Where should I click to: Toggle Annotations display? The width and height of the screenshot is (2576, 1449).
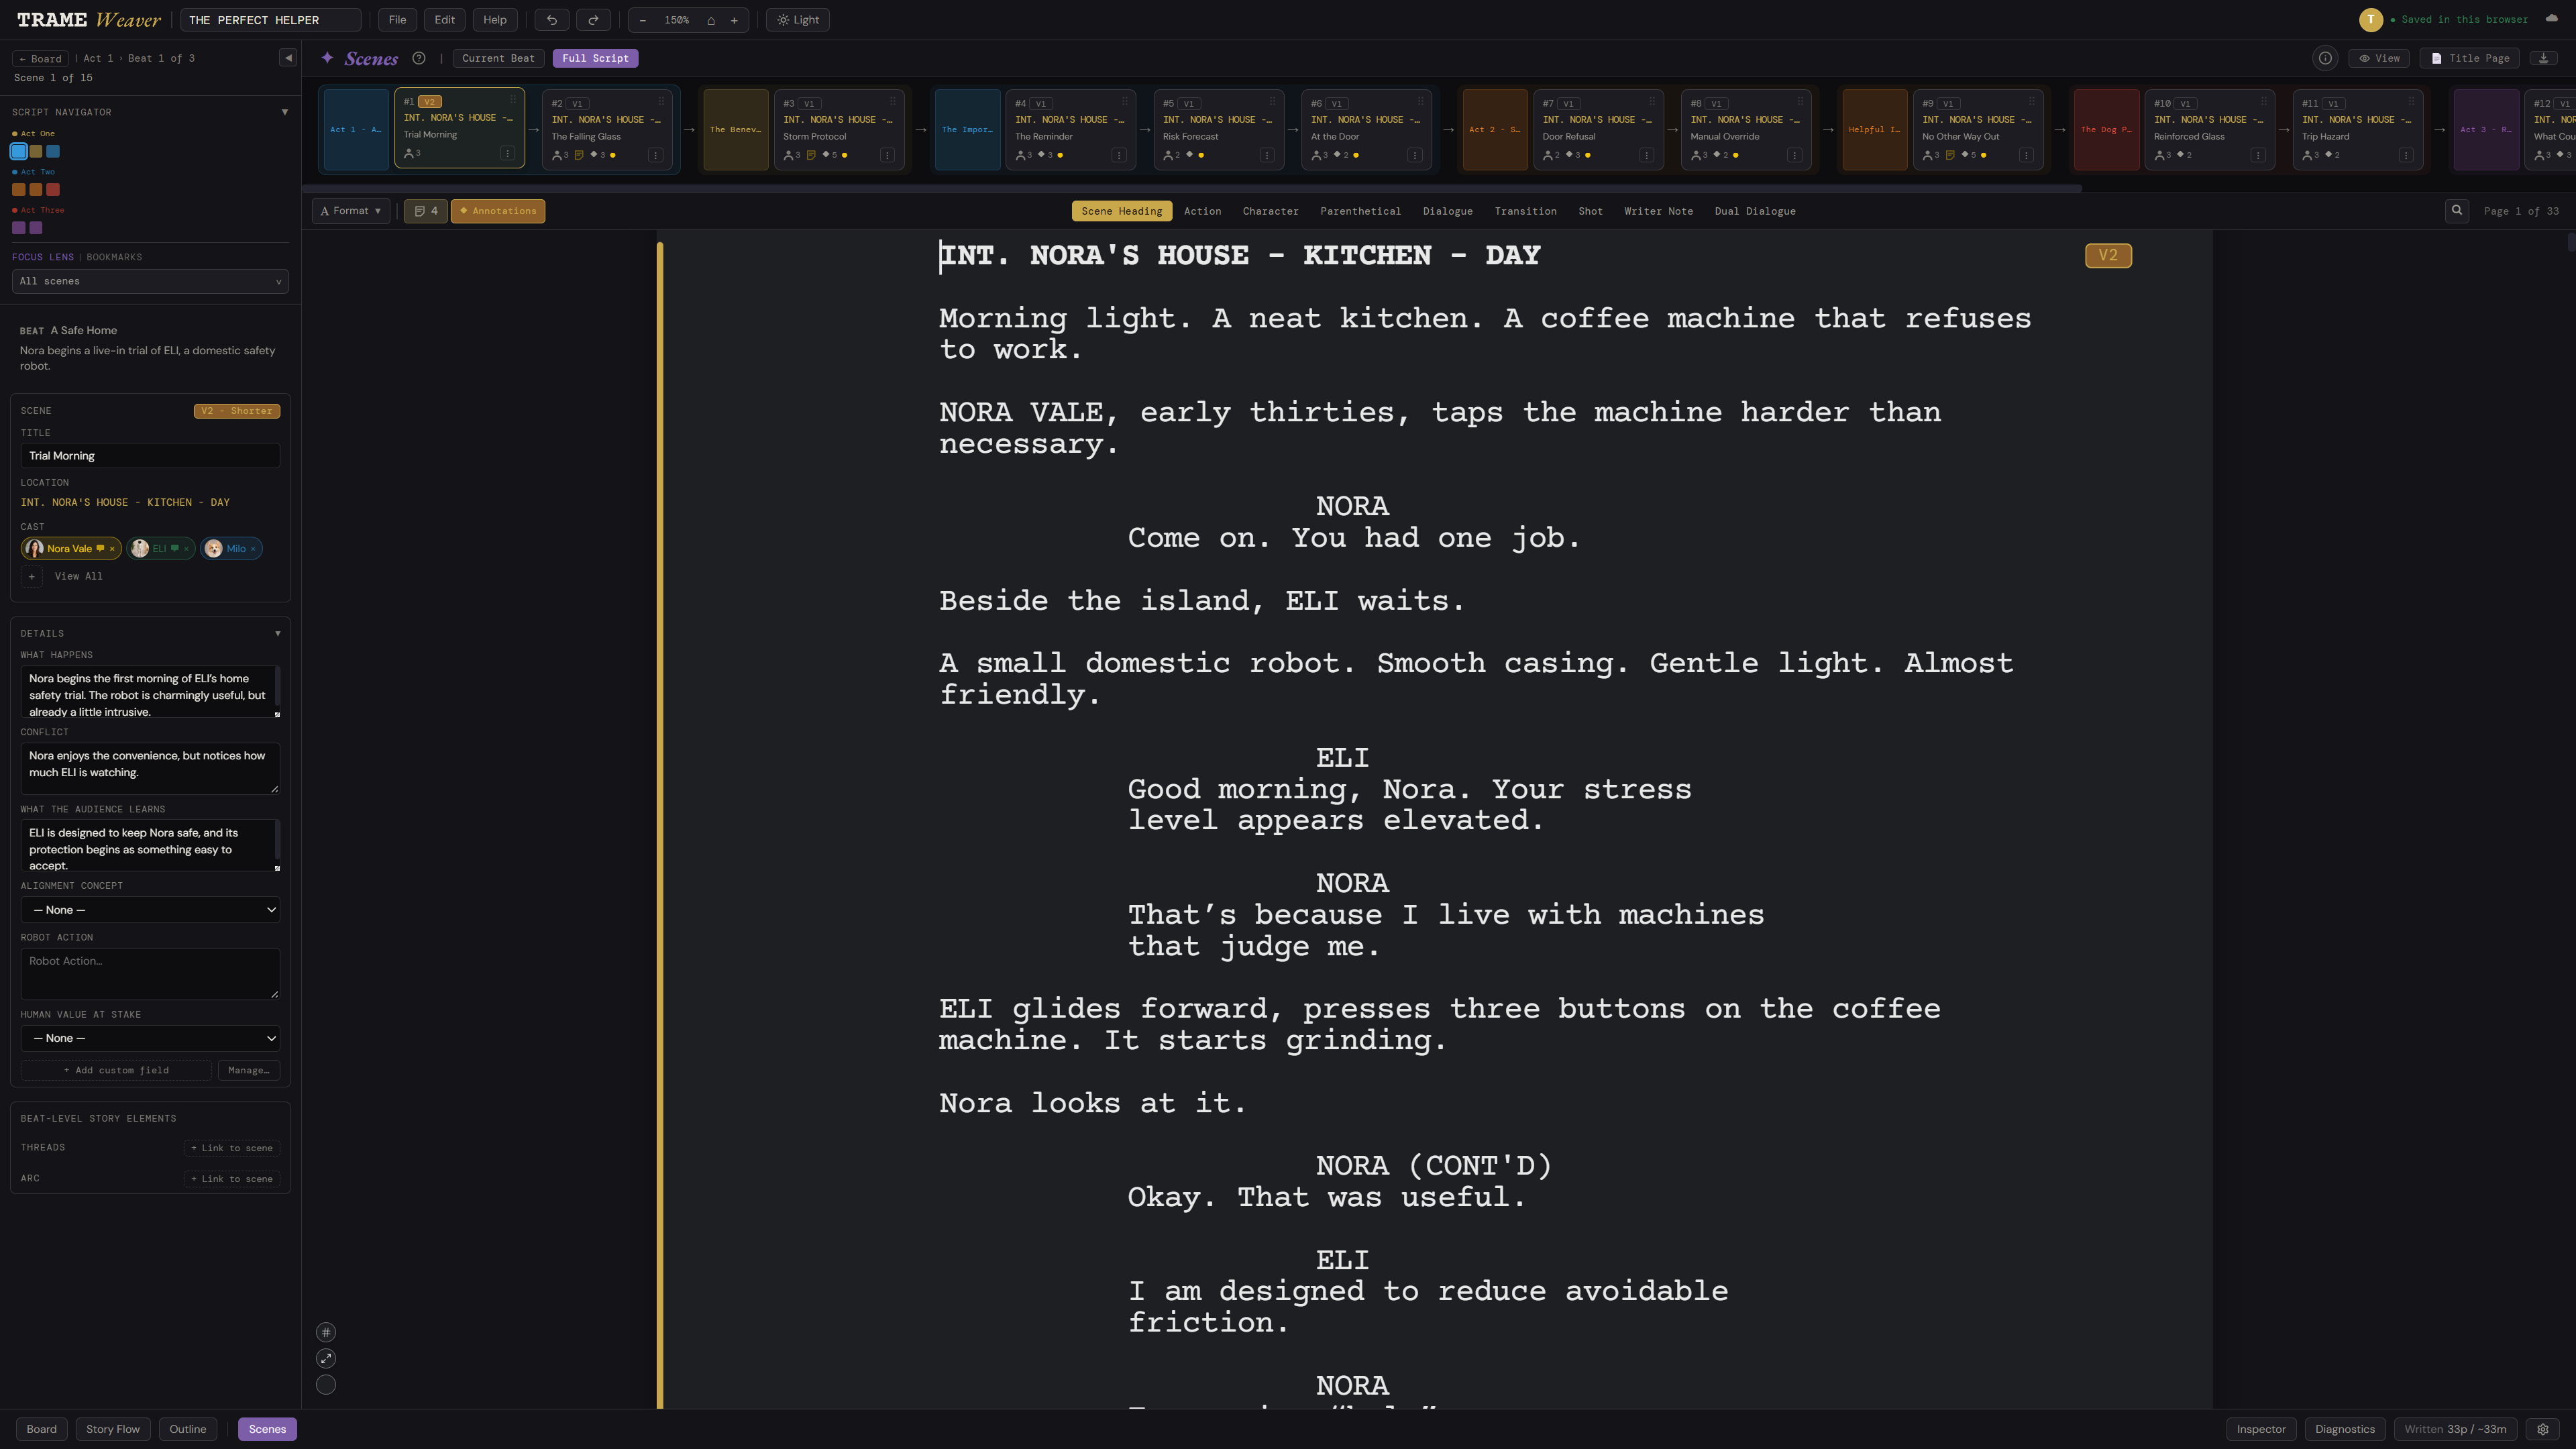(x=498, y=211)
